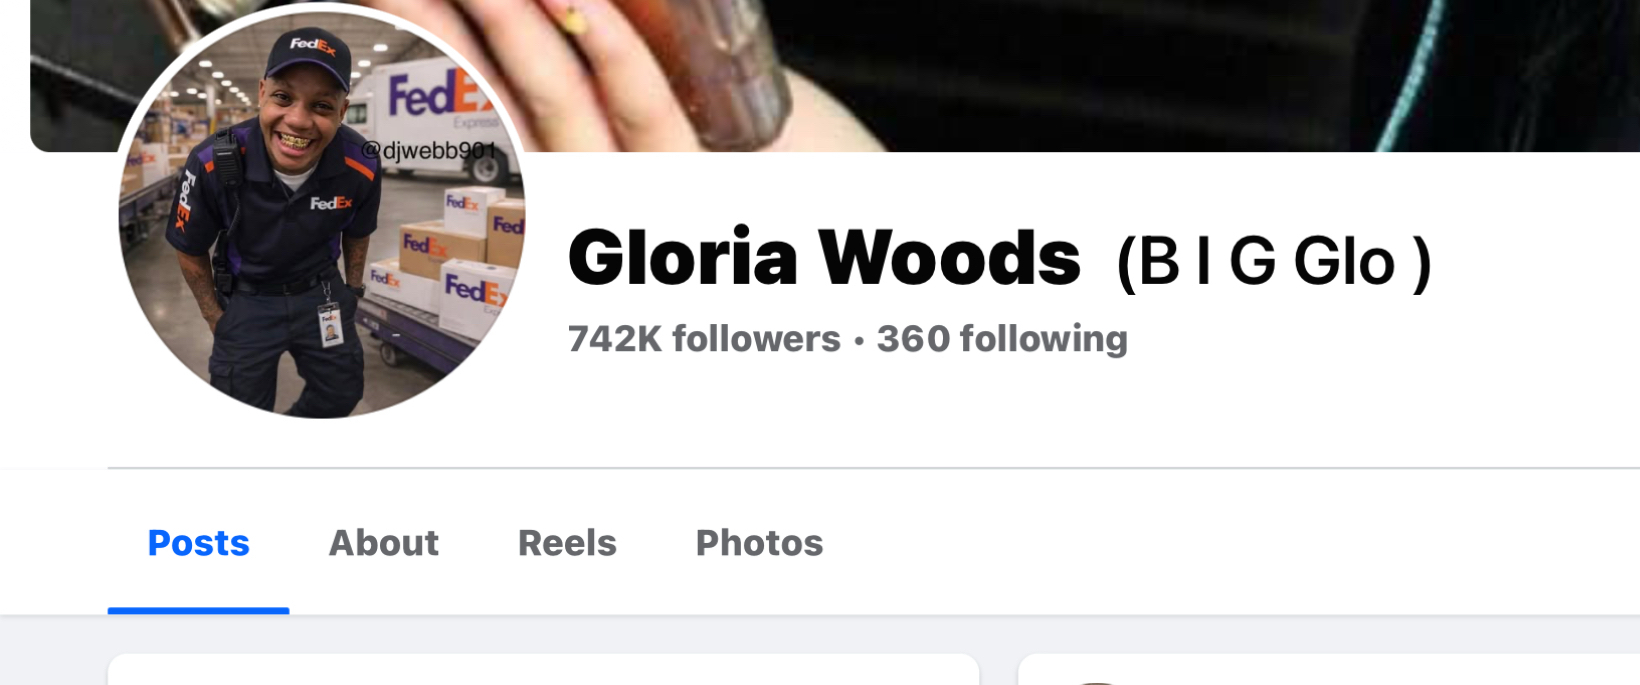Open the 360 following list
1640x685 pixels.
1002,339
